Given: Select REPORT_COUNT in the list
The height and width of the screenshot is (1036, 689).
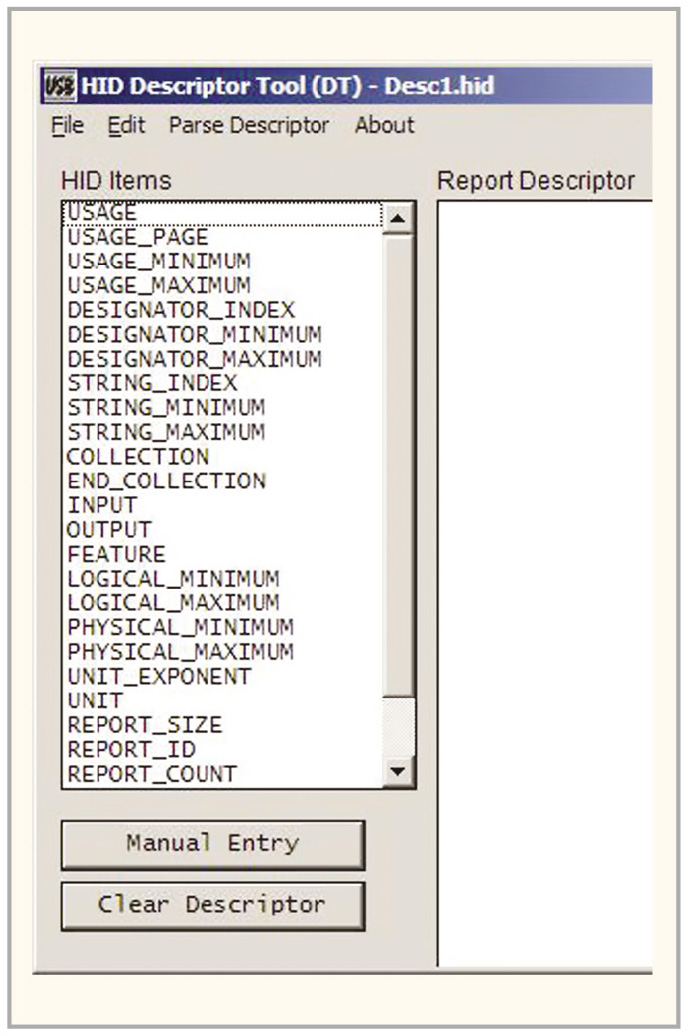Looking at the screenshot, I should click(x=152, y=774).
